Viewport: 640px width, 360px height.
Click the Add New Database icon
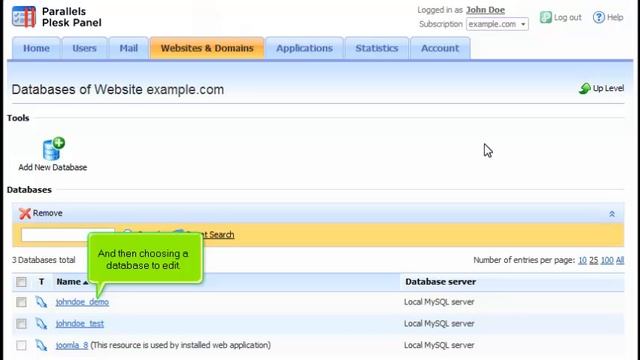53,149
